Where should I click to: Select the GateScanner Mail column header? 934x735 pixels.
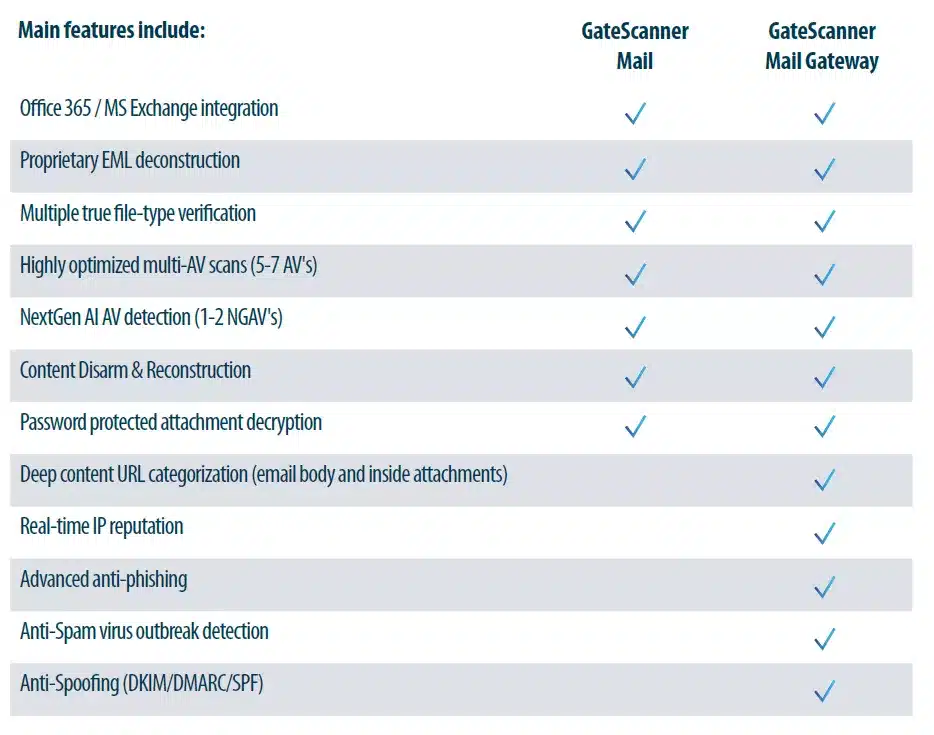635,46
